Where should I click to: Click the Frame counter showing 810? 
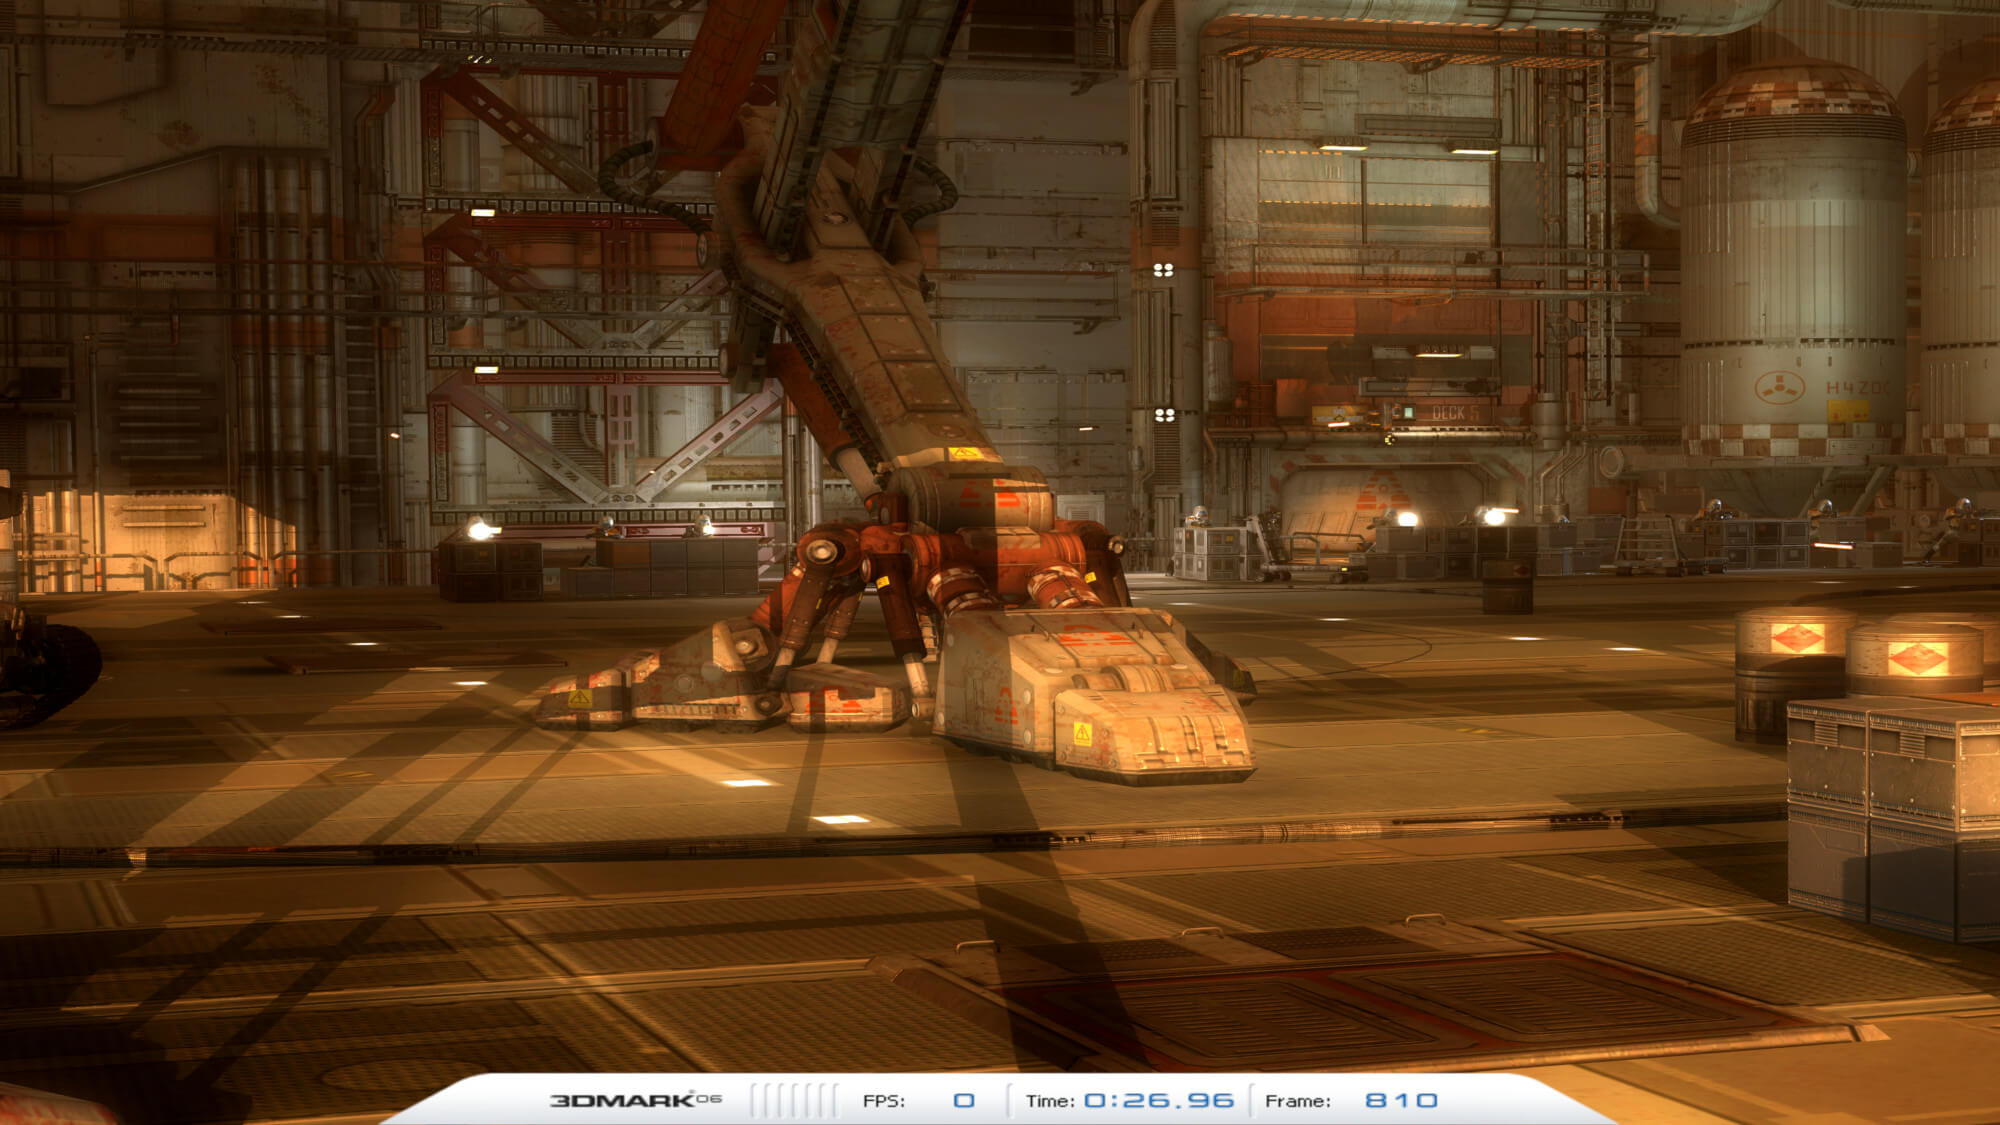(x=1401, y=1100)
